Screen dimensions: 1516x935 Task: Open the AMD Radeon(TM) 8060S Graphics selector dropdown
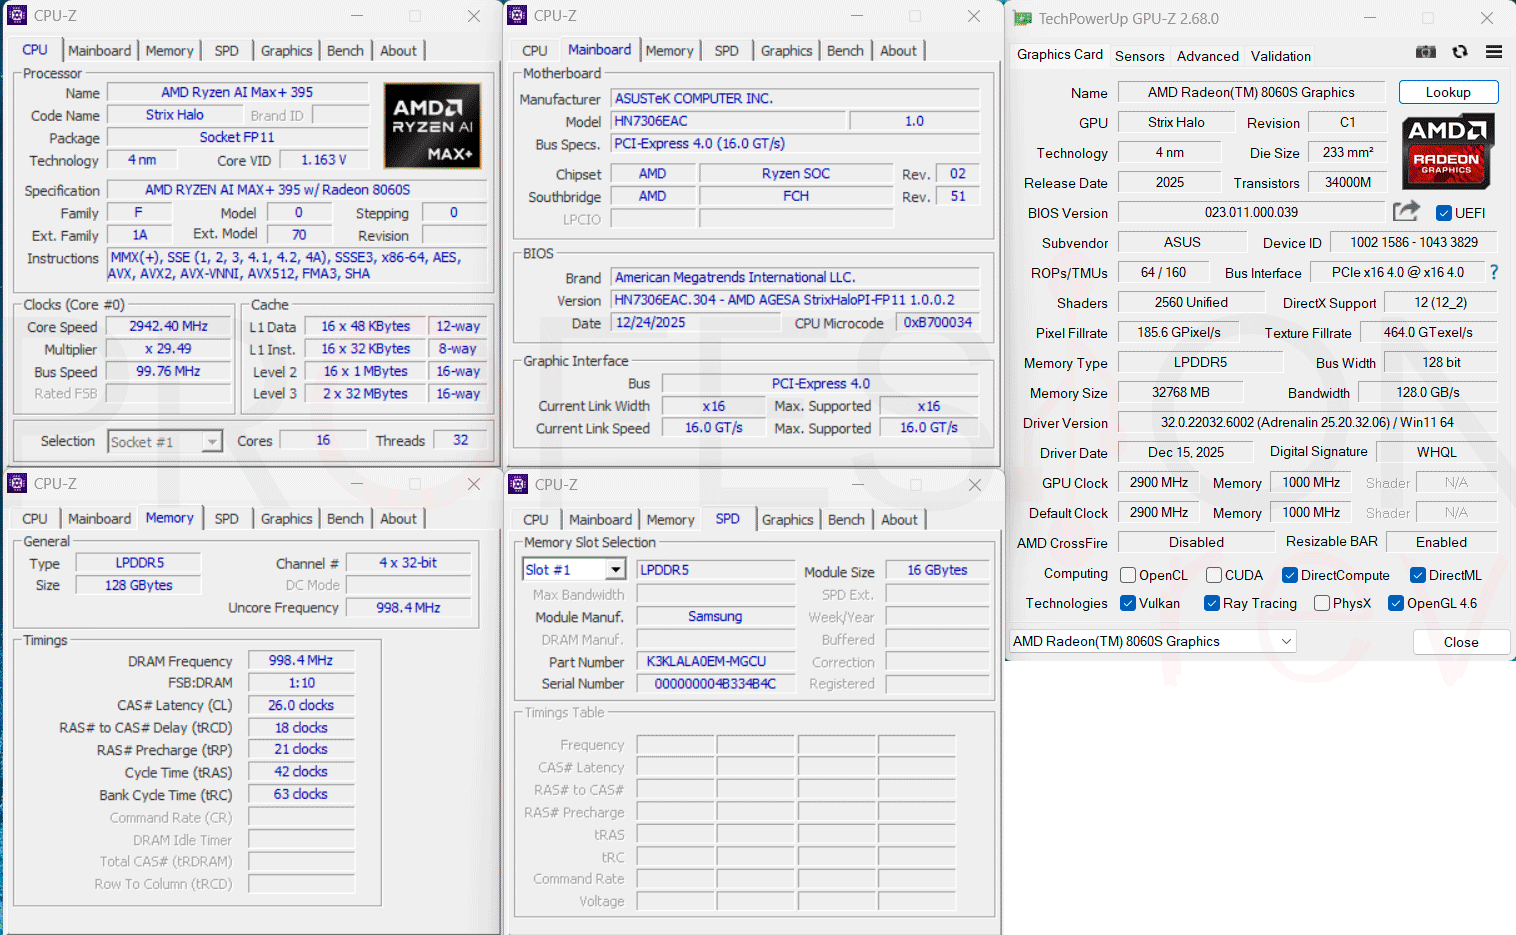1153,641
